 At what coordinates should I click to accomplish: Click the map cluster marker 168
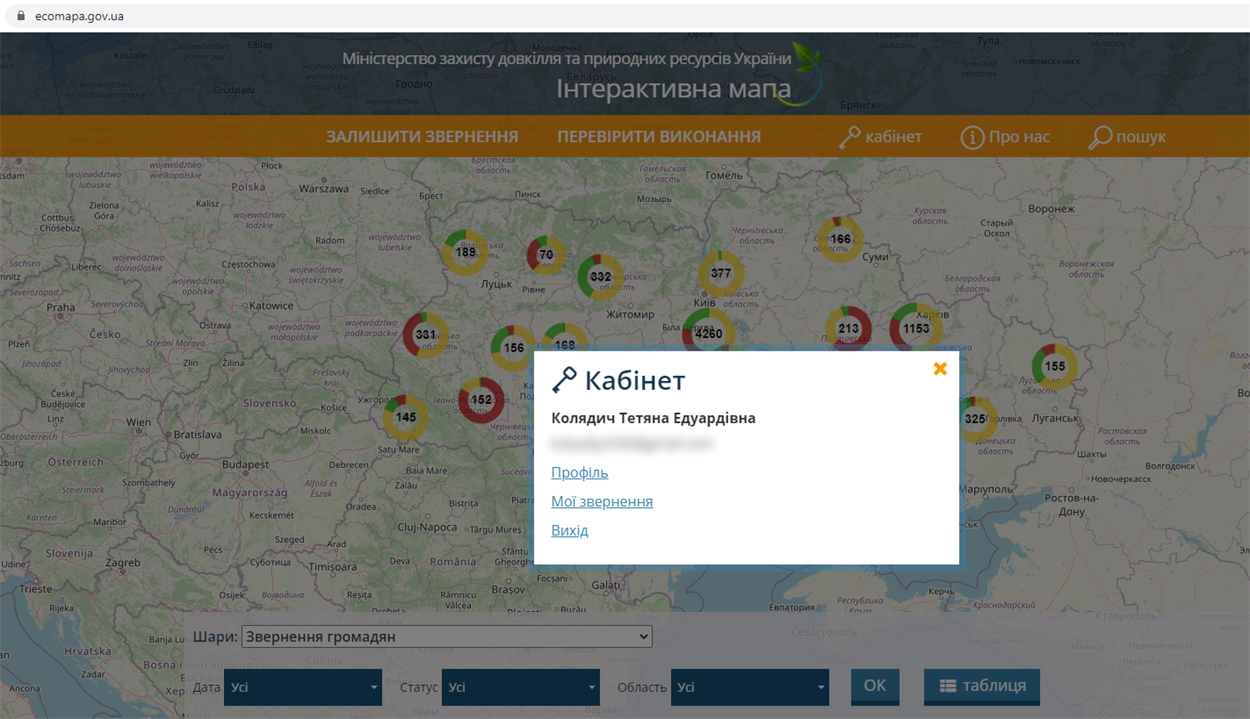click(x=565, y=338)
